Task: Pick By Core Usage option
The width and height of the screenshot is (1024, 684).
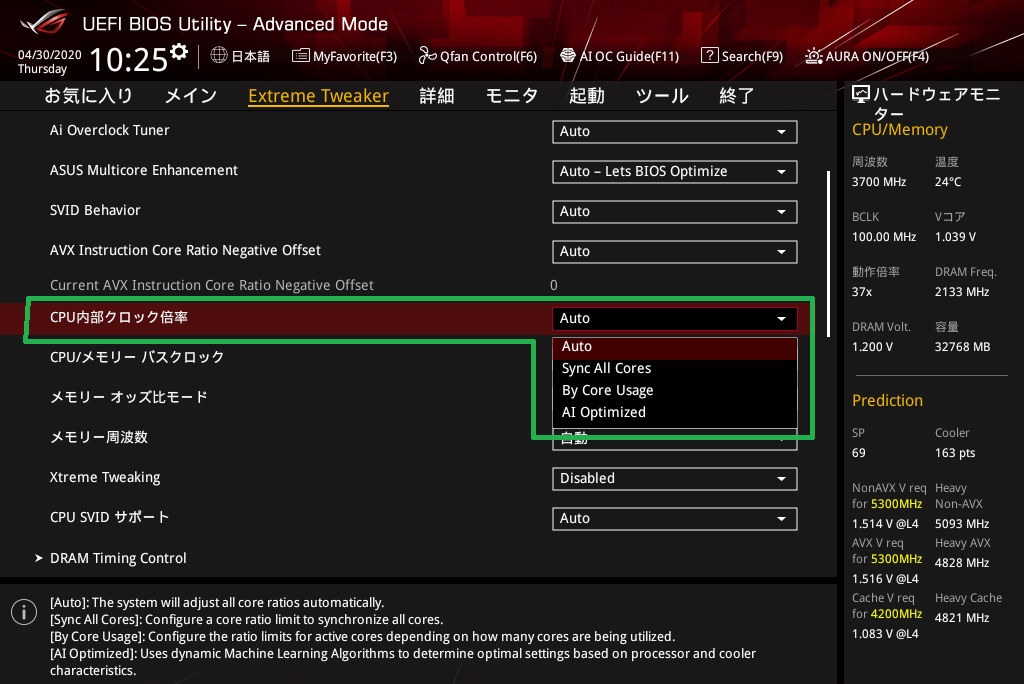Action: point(607,390)
